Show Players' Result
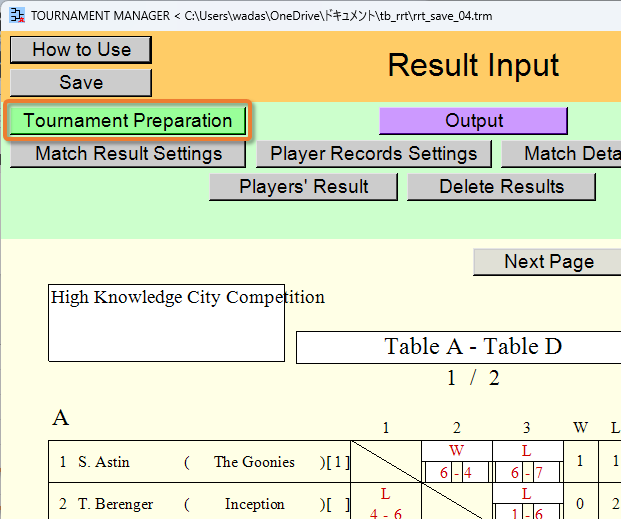The image size is (621, 519). pos(303,187)
